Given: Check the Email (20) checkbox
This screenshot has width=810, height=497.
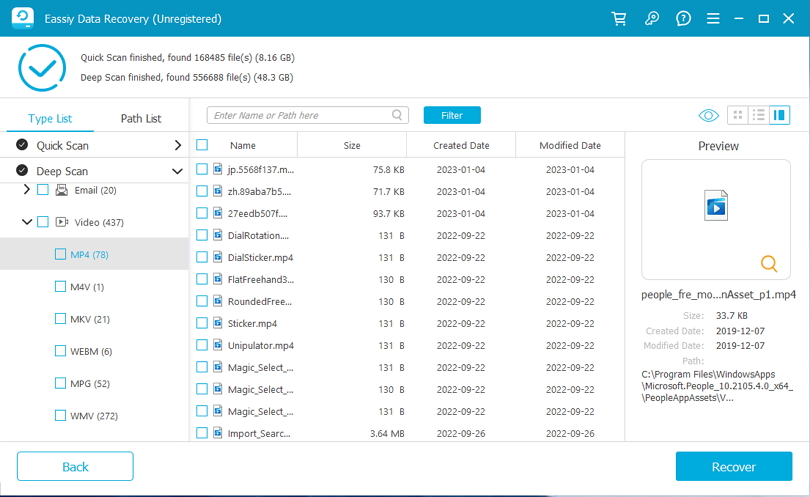Looking at the screenshot, I should pyautogui.click(x=43, y=190).
